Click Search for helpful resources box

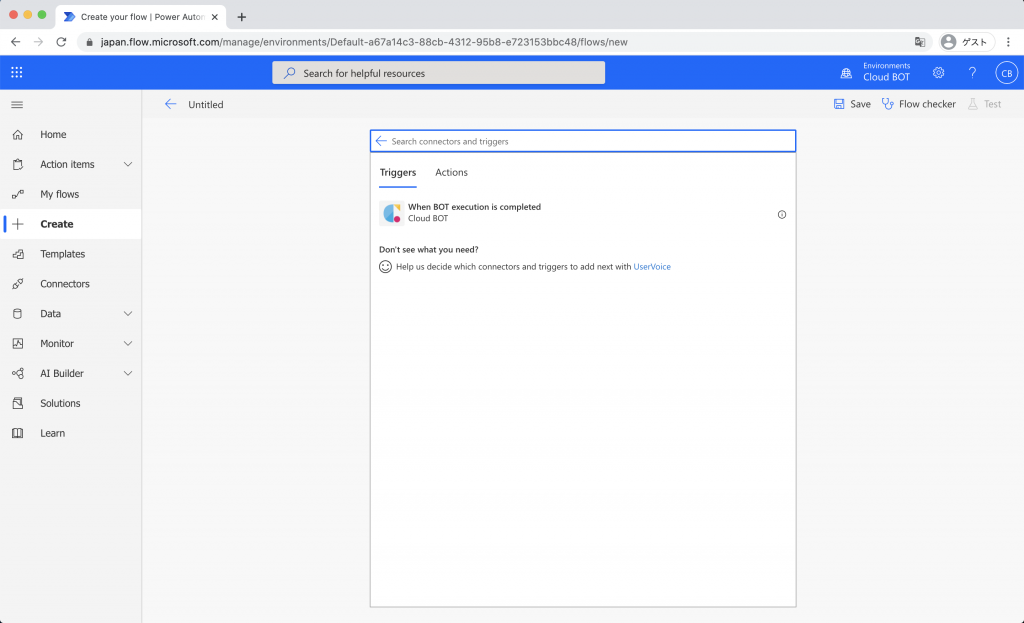(x=438, y=72)
